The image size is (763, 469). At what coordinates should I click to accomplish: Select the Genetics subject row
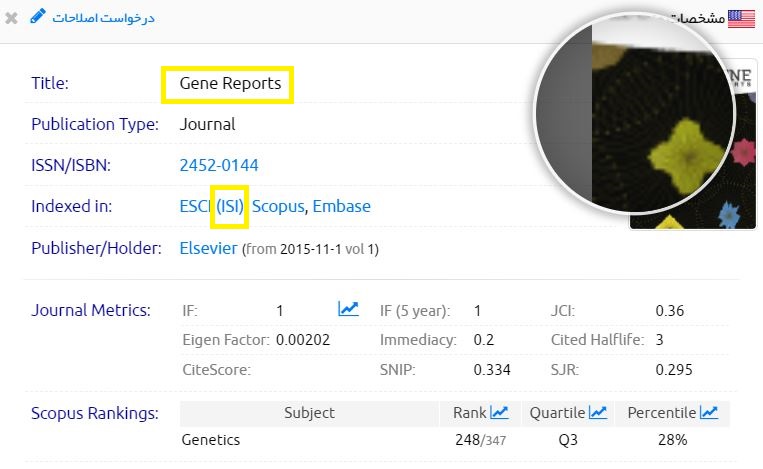pyautogui.click(x=211, y=439)
